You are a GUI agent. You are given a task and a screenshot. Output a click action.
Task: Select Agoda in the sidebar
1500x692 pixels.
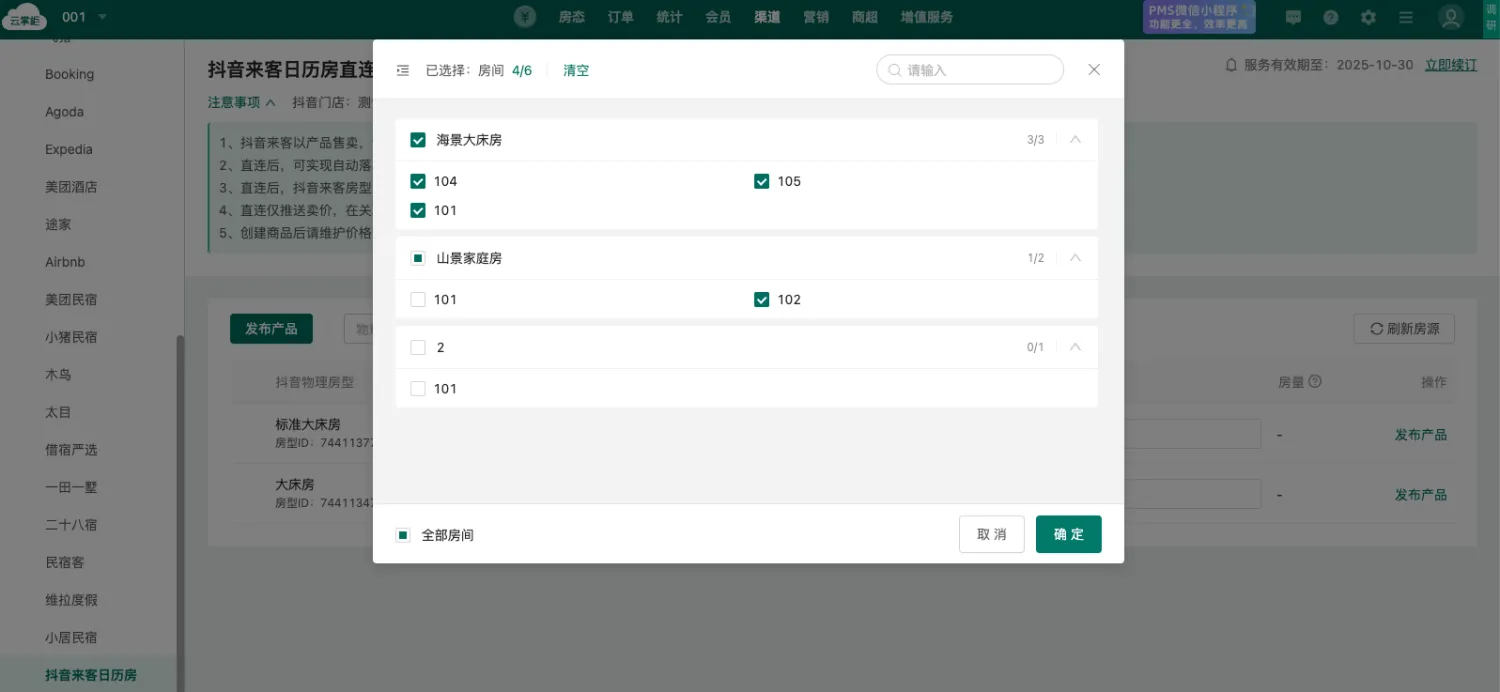tap(65, 112)
